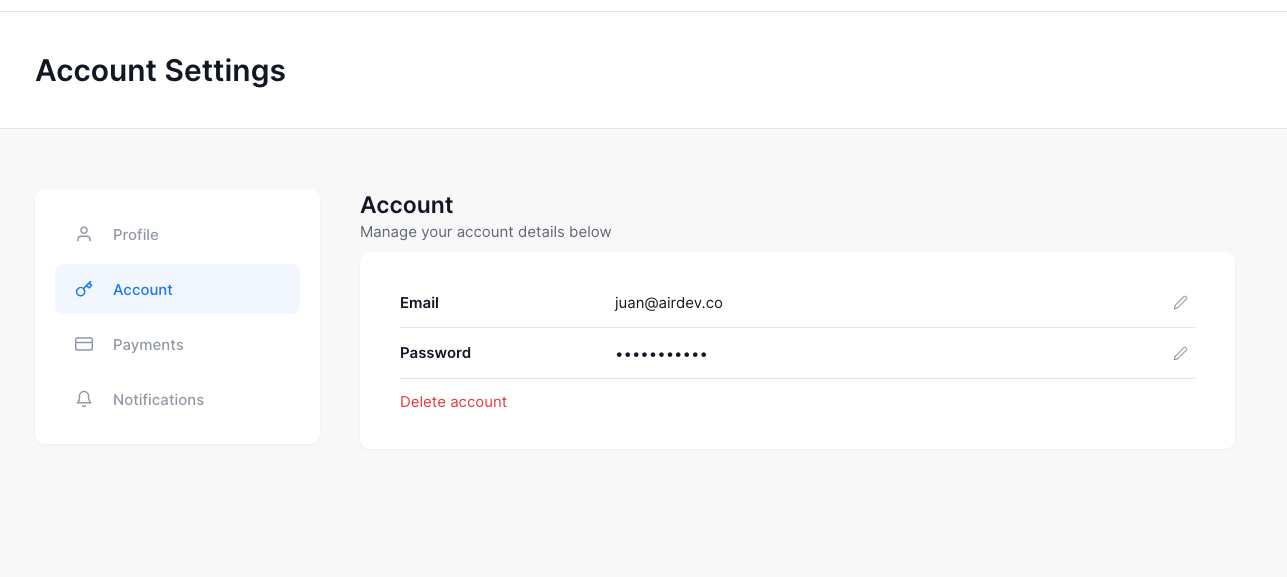Click the juan@airdev.co email value
The image size is (1287, 577).
point(668,303)
